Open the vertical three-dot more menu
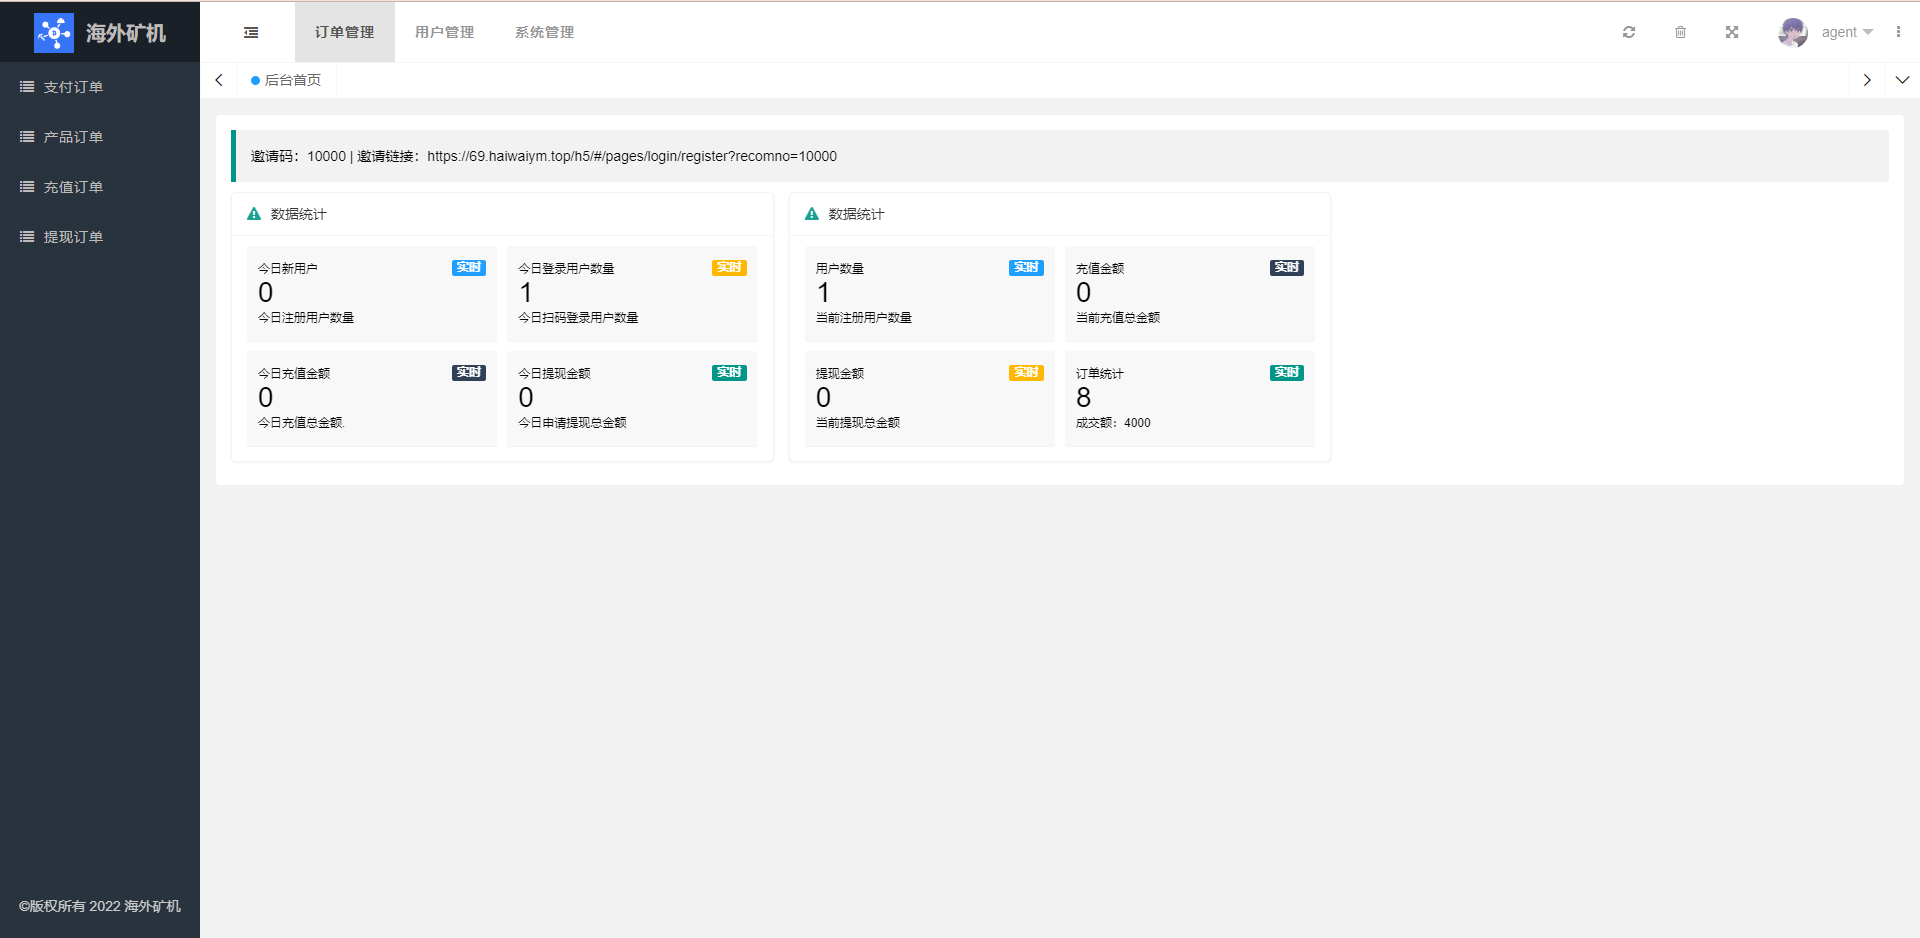The height and width of the screenshot is (938, 1920). [1898, 32]
